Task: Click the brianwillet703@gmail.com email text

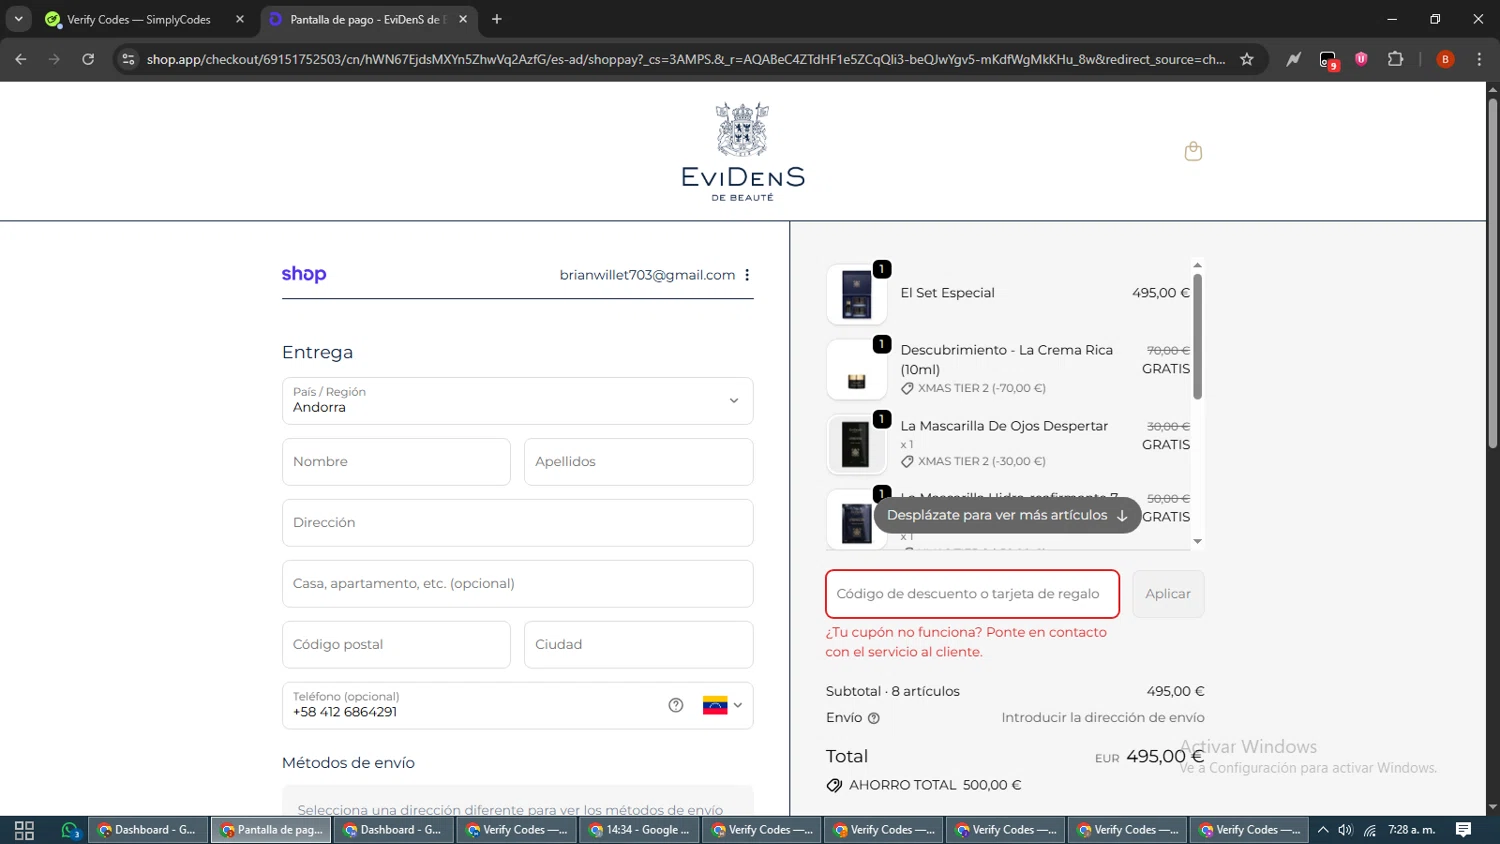Action: [647, 275]
